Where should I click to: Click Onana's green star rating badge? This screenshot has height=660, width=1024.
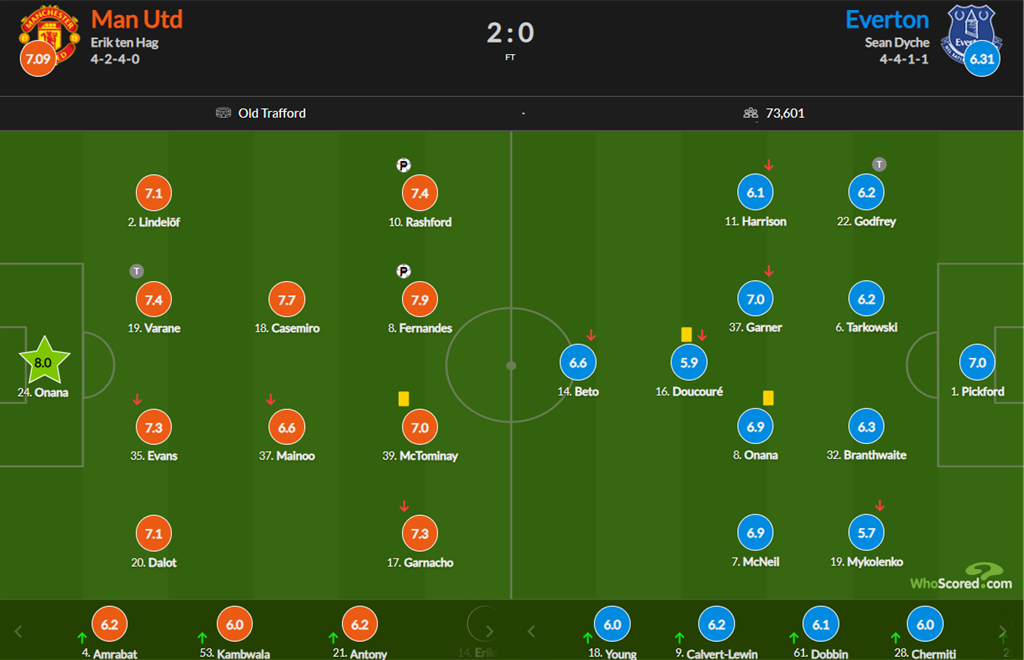pyautogui.click(x=43, y=363)
